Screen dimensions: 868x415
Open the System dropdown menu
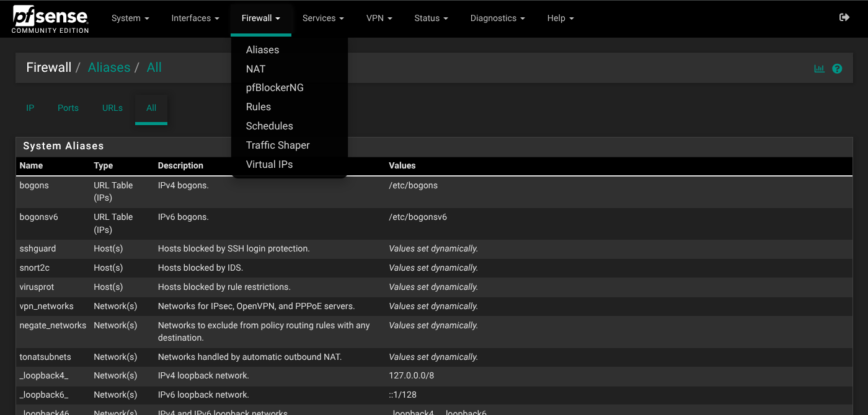point(130,18)
